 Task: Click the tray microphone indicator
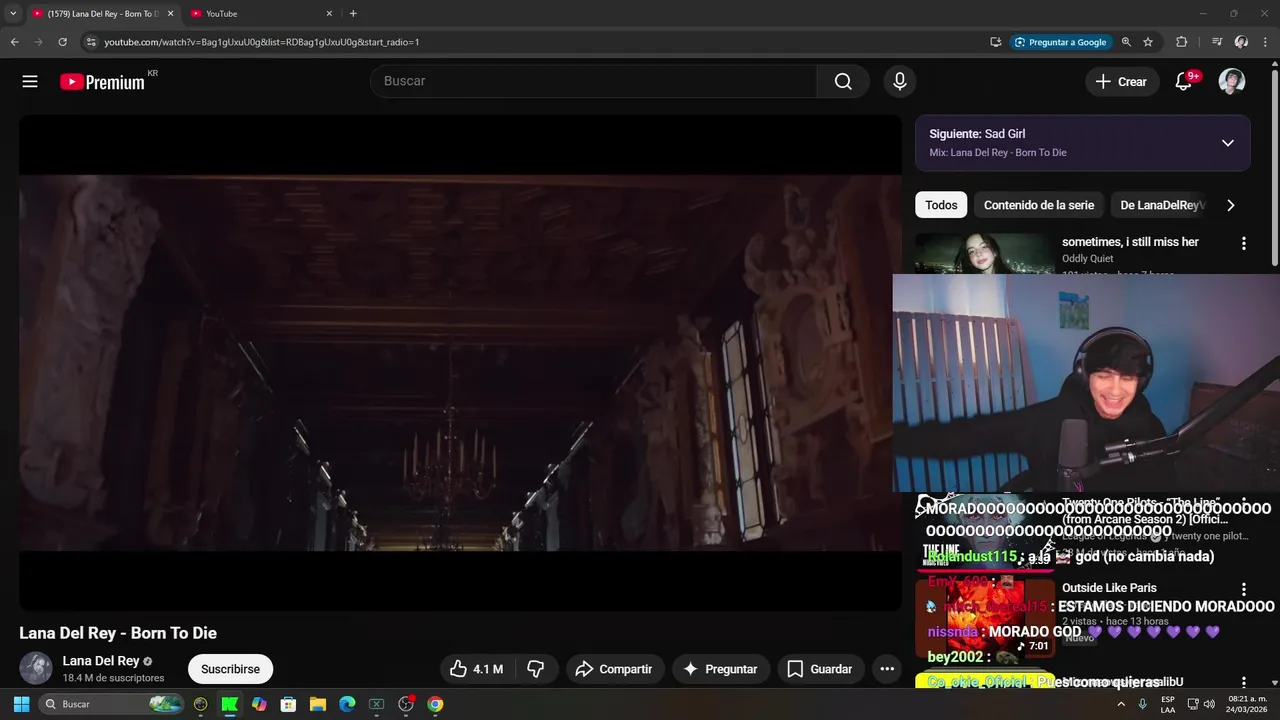1142,704
